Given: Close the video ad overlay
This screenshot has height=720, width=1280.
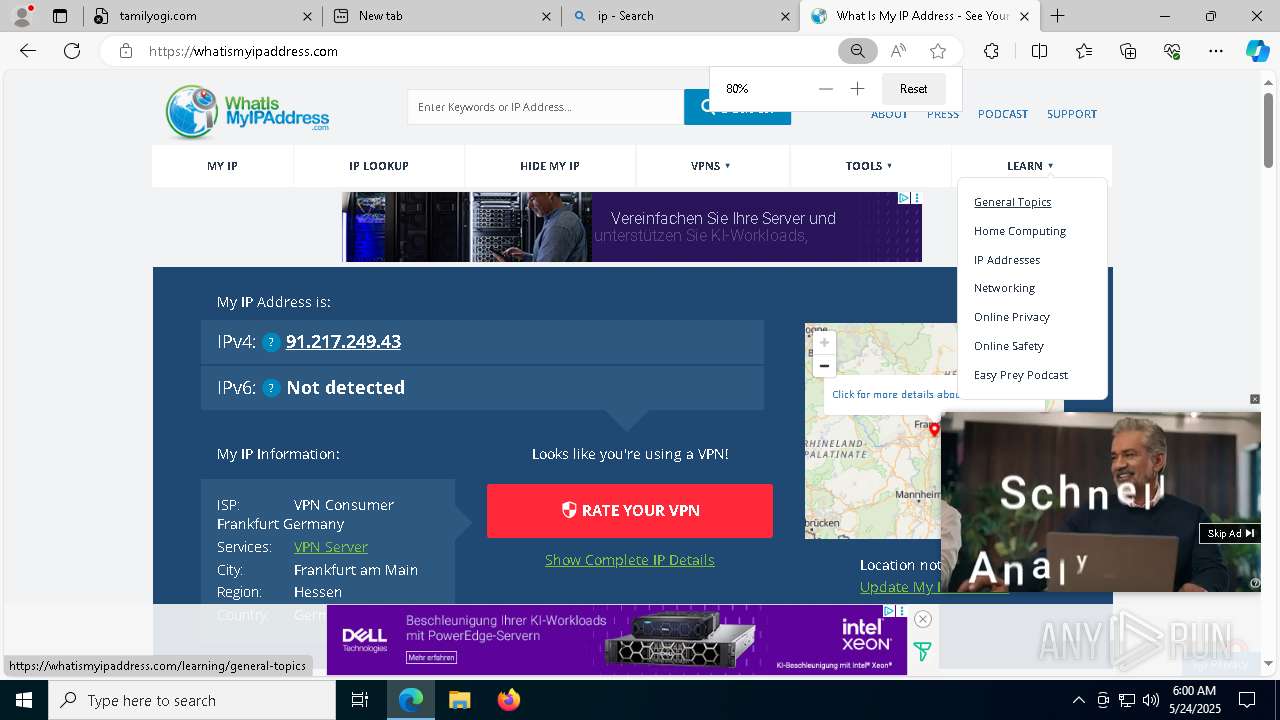Looking at the screenshot, I should pos(1255,399).
